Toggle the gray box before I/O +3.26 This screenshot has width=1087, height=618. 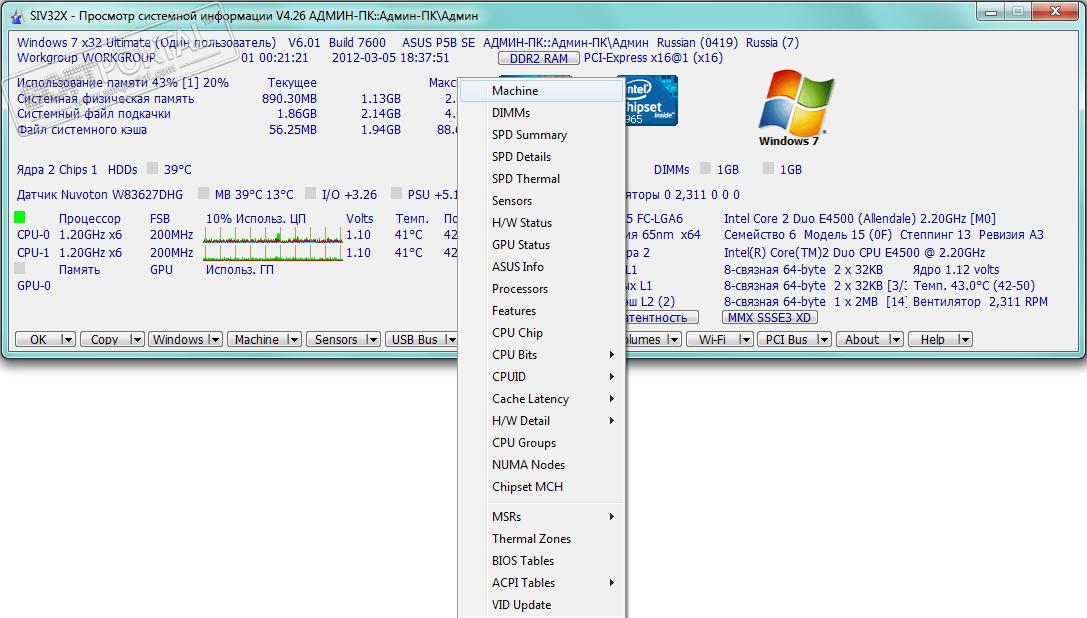(x=311, y=193)
